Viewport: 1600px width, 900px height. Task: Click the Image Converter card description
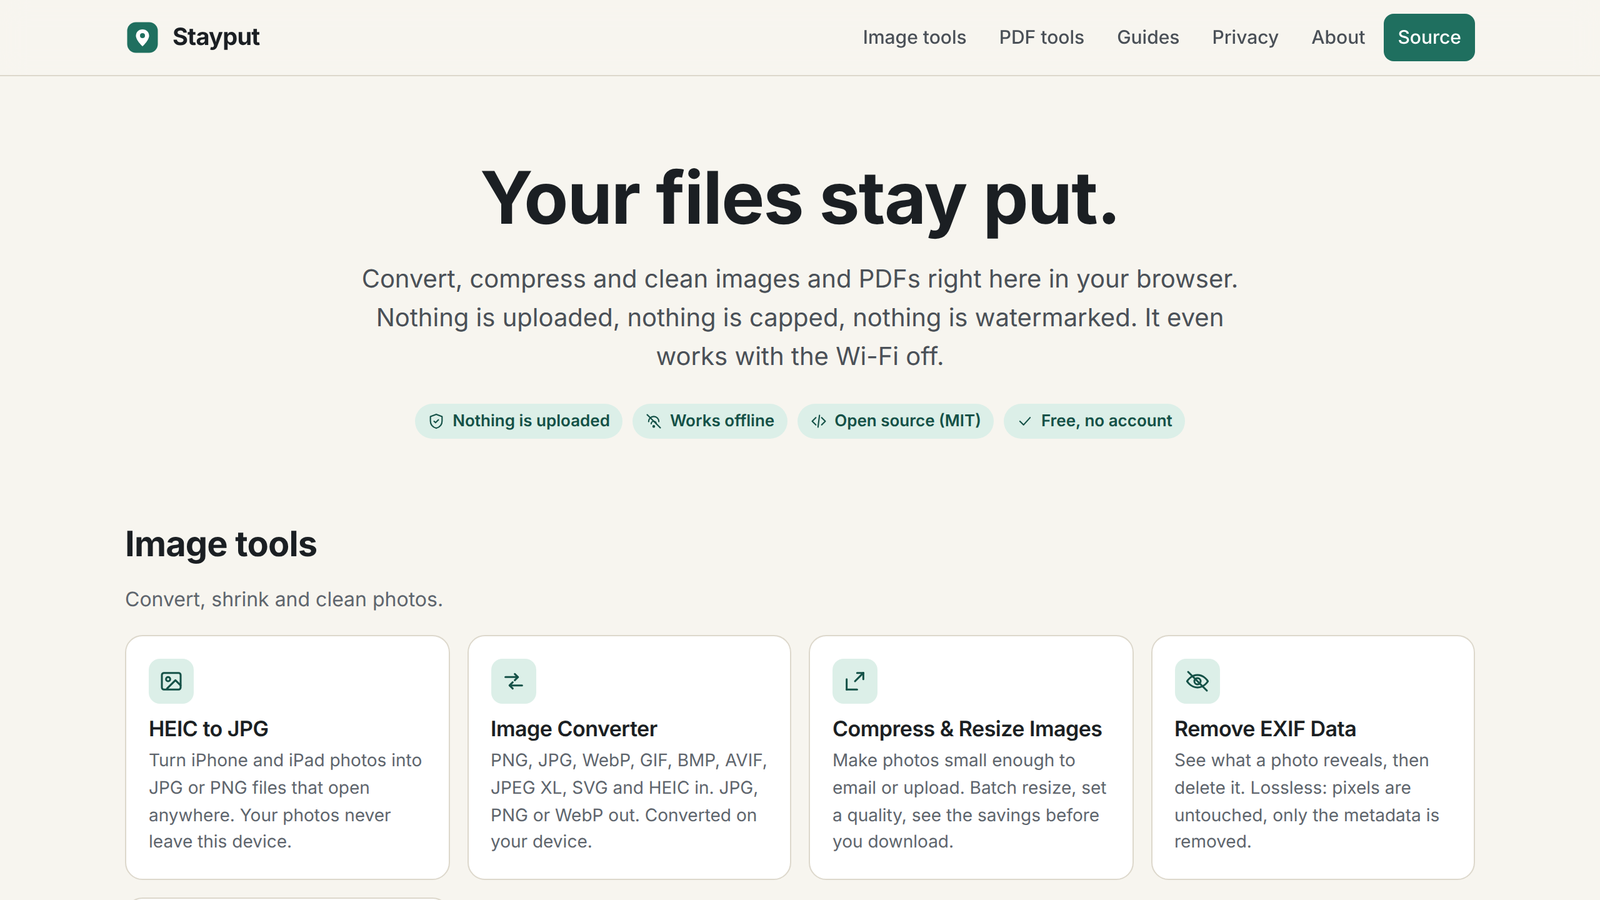tap(629, 801)
